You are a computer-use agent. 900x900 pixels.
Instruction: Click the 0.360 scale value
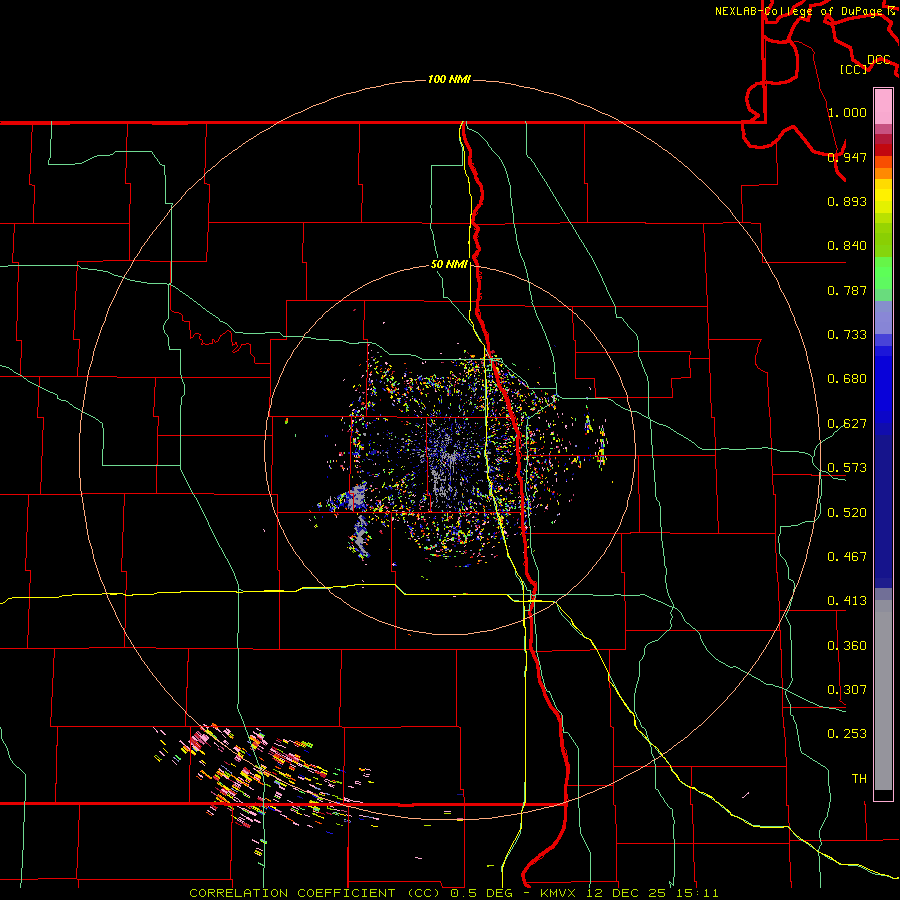[x=847, y=646]
